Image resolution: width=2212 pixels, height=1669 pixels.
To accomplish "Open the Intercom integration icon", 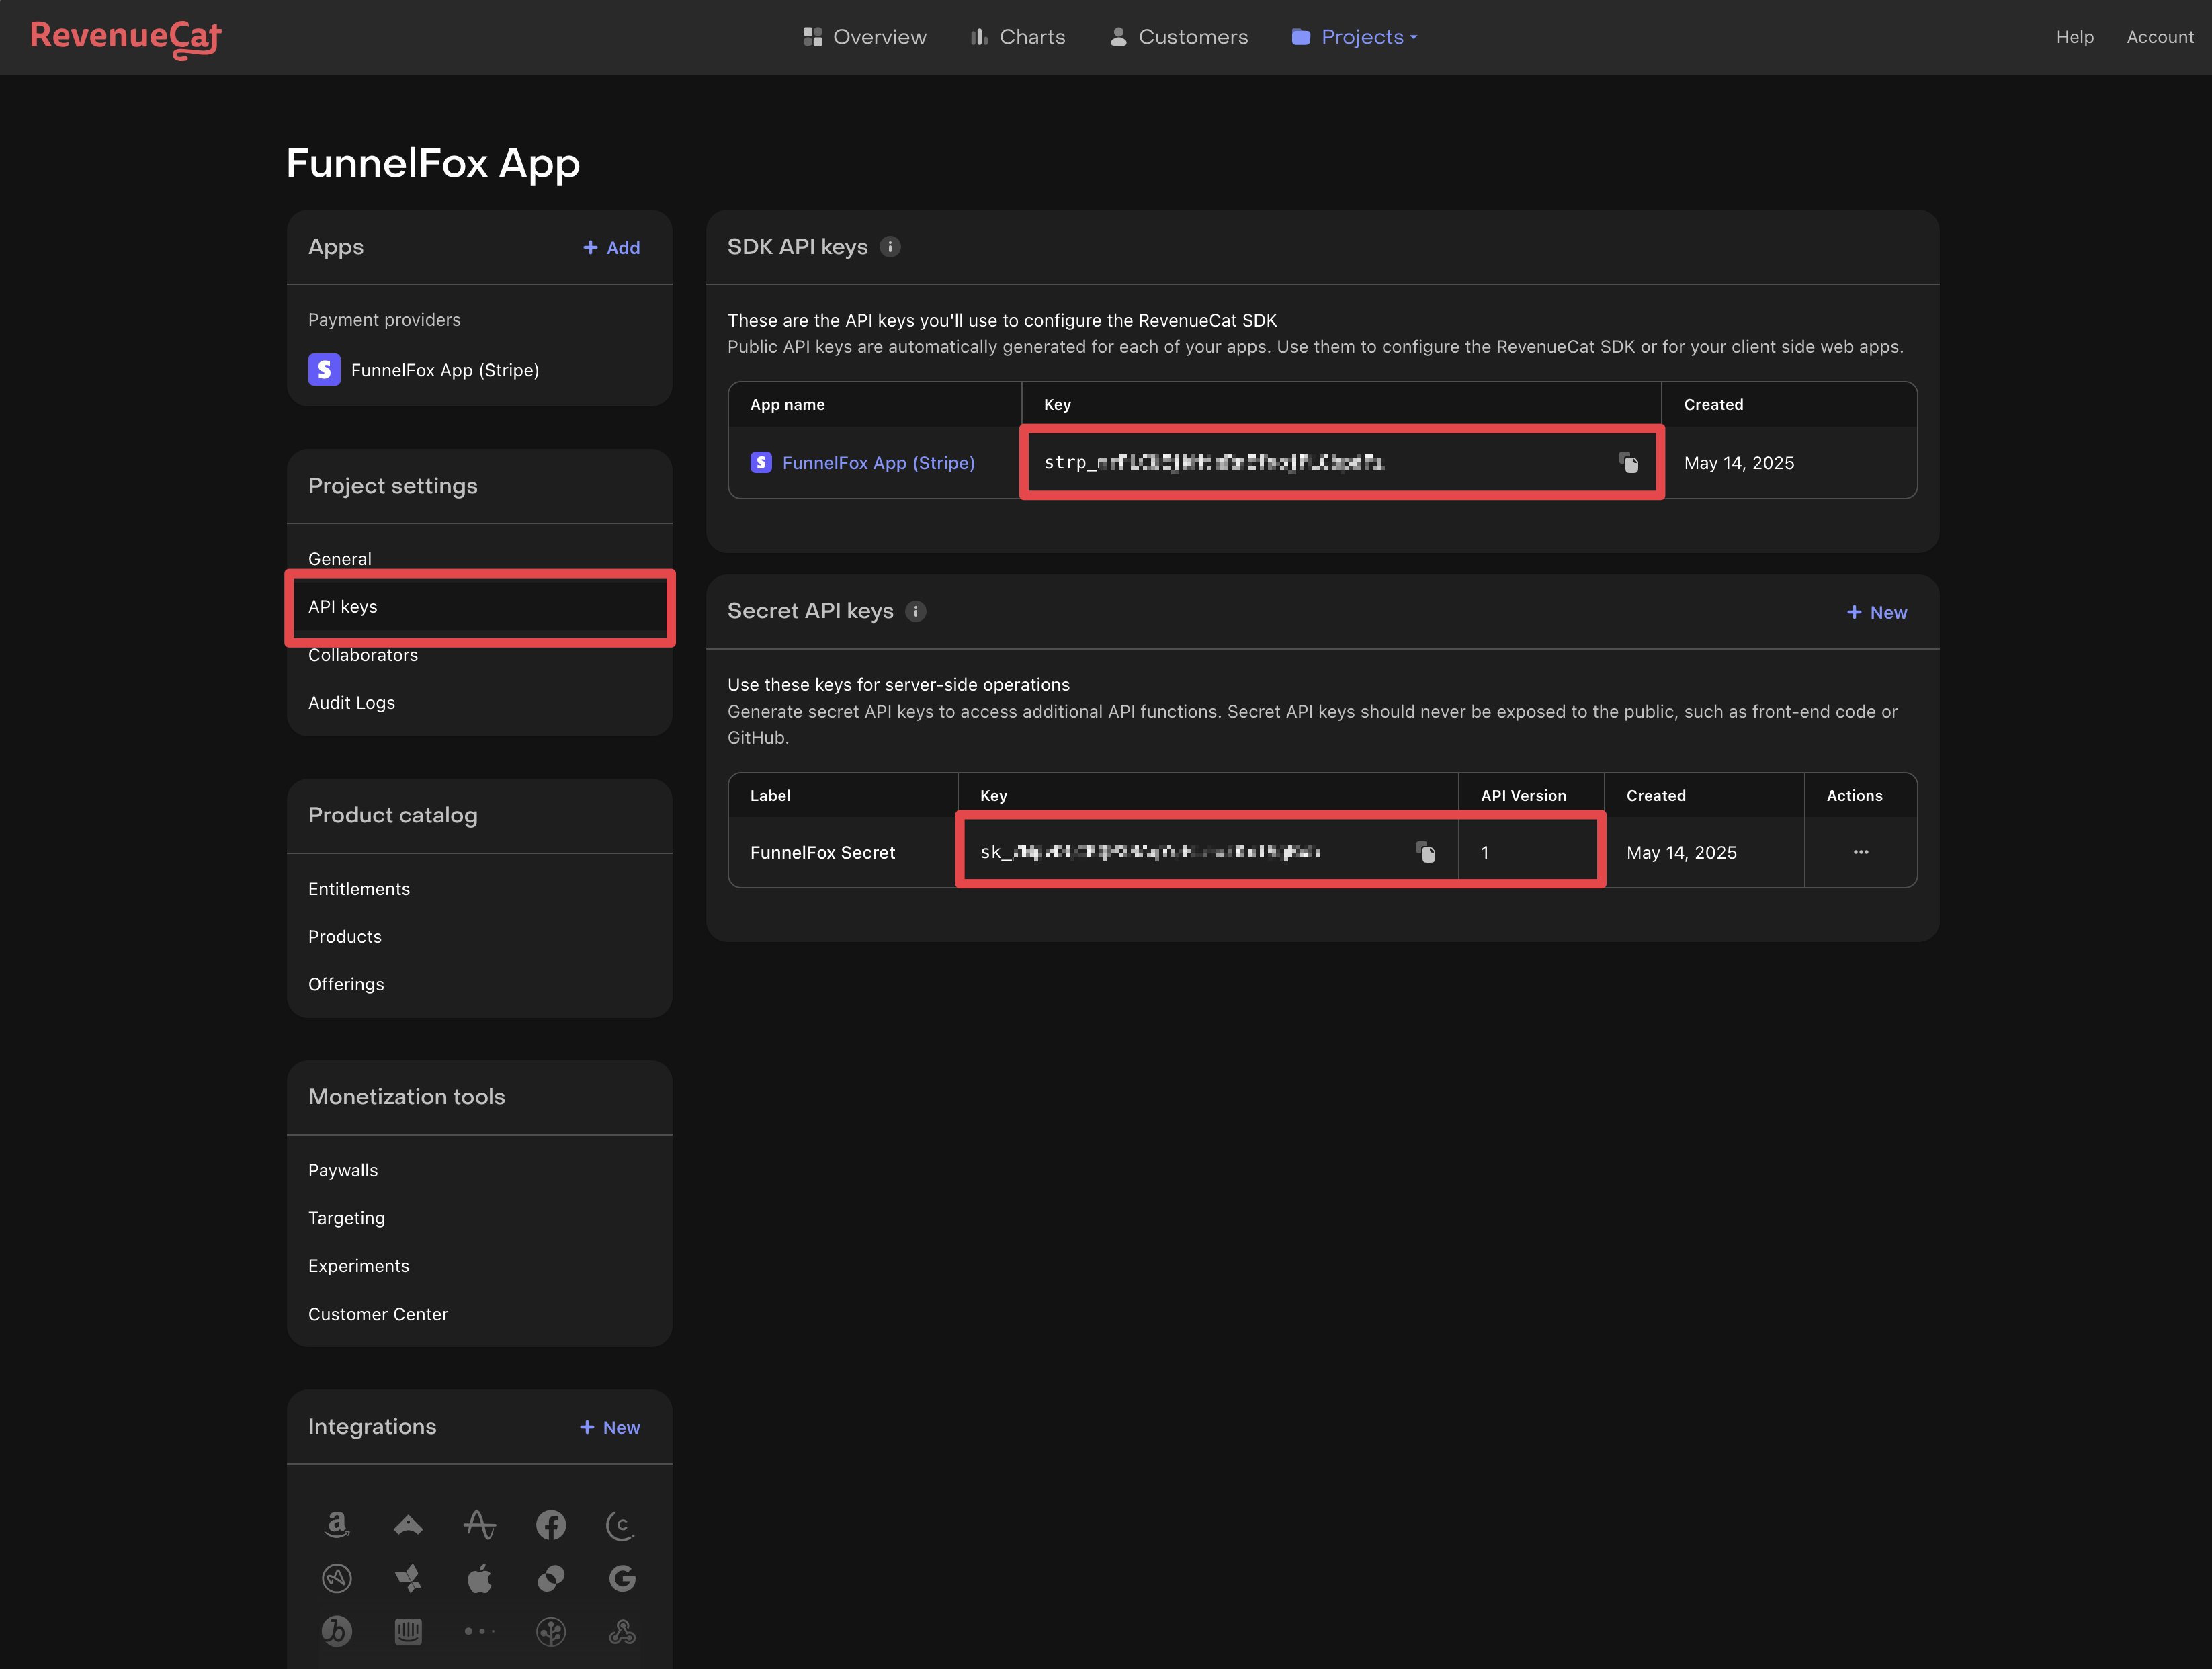I will click(x=408, y=1632).
